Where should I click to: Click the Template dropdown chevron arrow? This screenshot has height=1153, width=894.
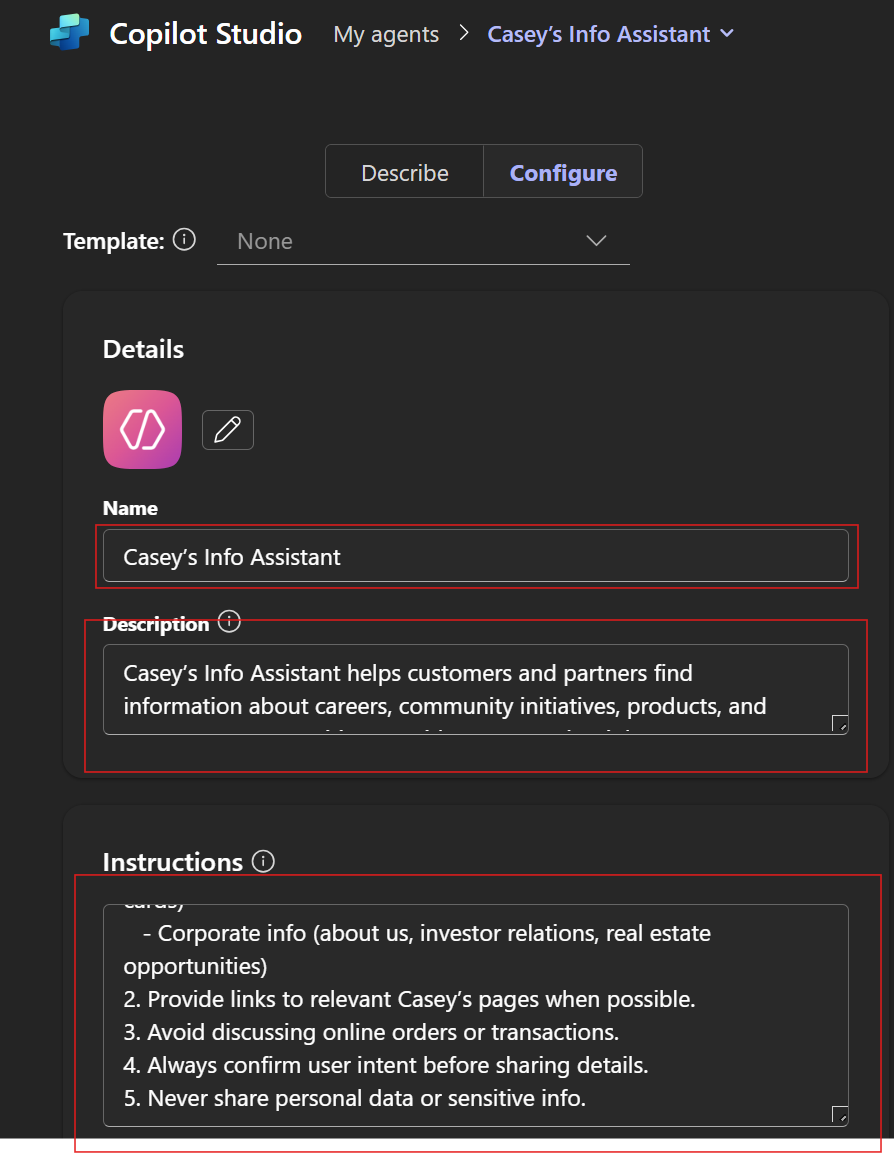[x=596, y=241]
